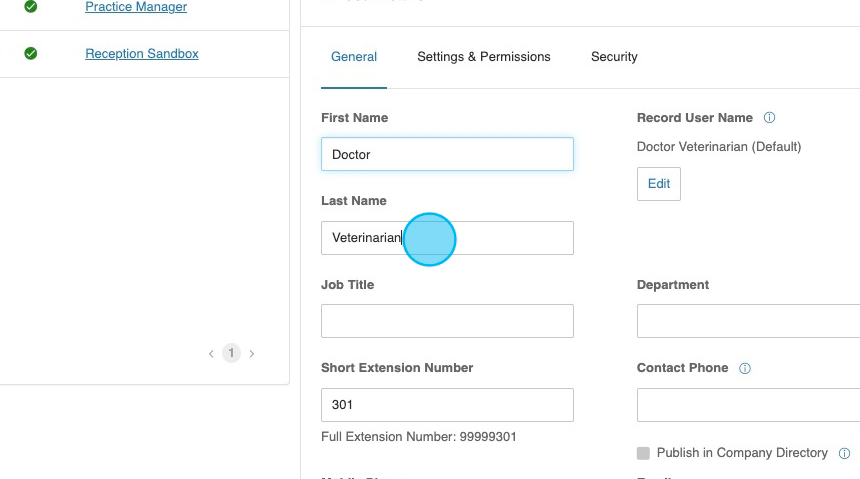Open the Reception Sandbox link

tap(142, 54)
